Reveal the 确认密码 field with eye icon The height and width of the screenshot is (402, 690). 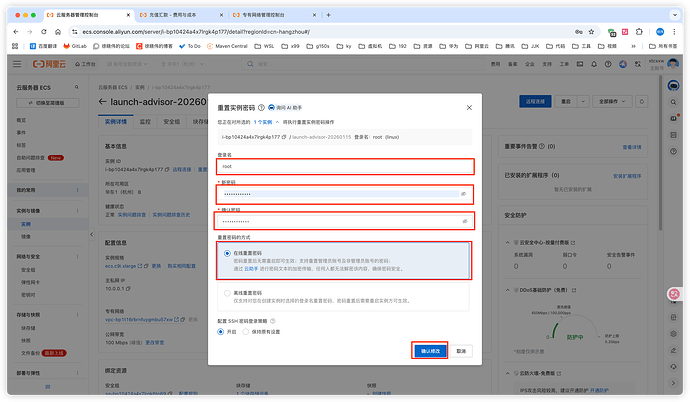[x=463, y=220]
